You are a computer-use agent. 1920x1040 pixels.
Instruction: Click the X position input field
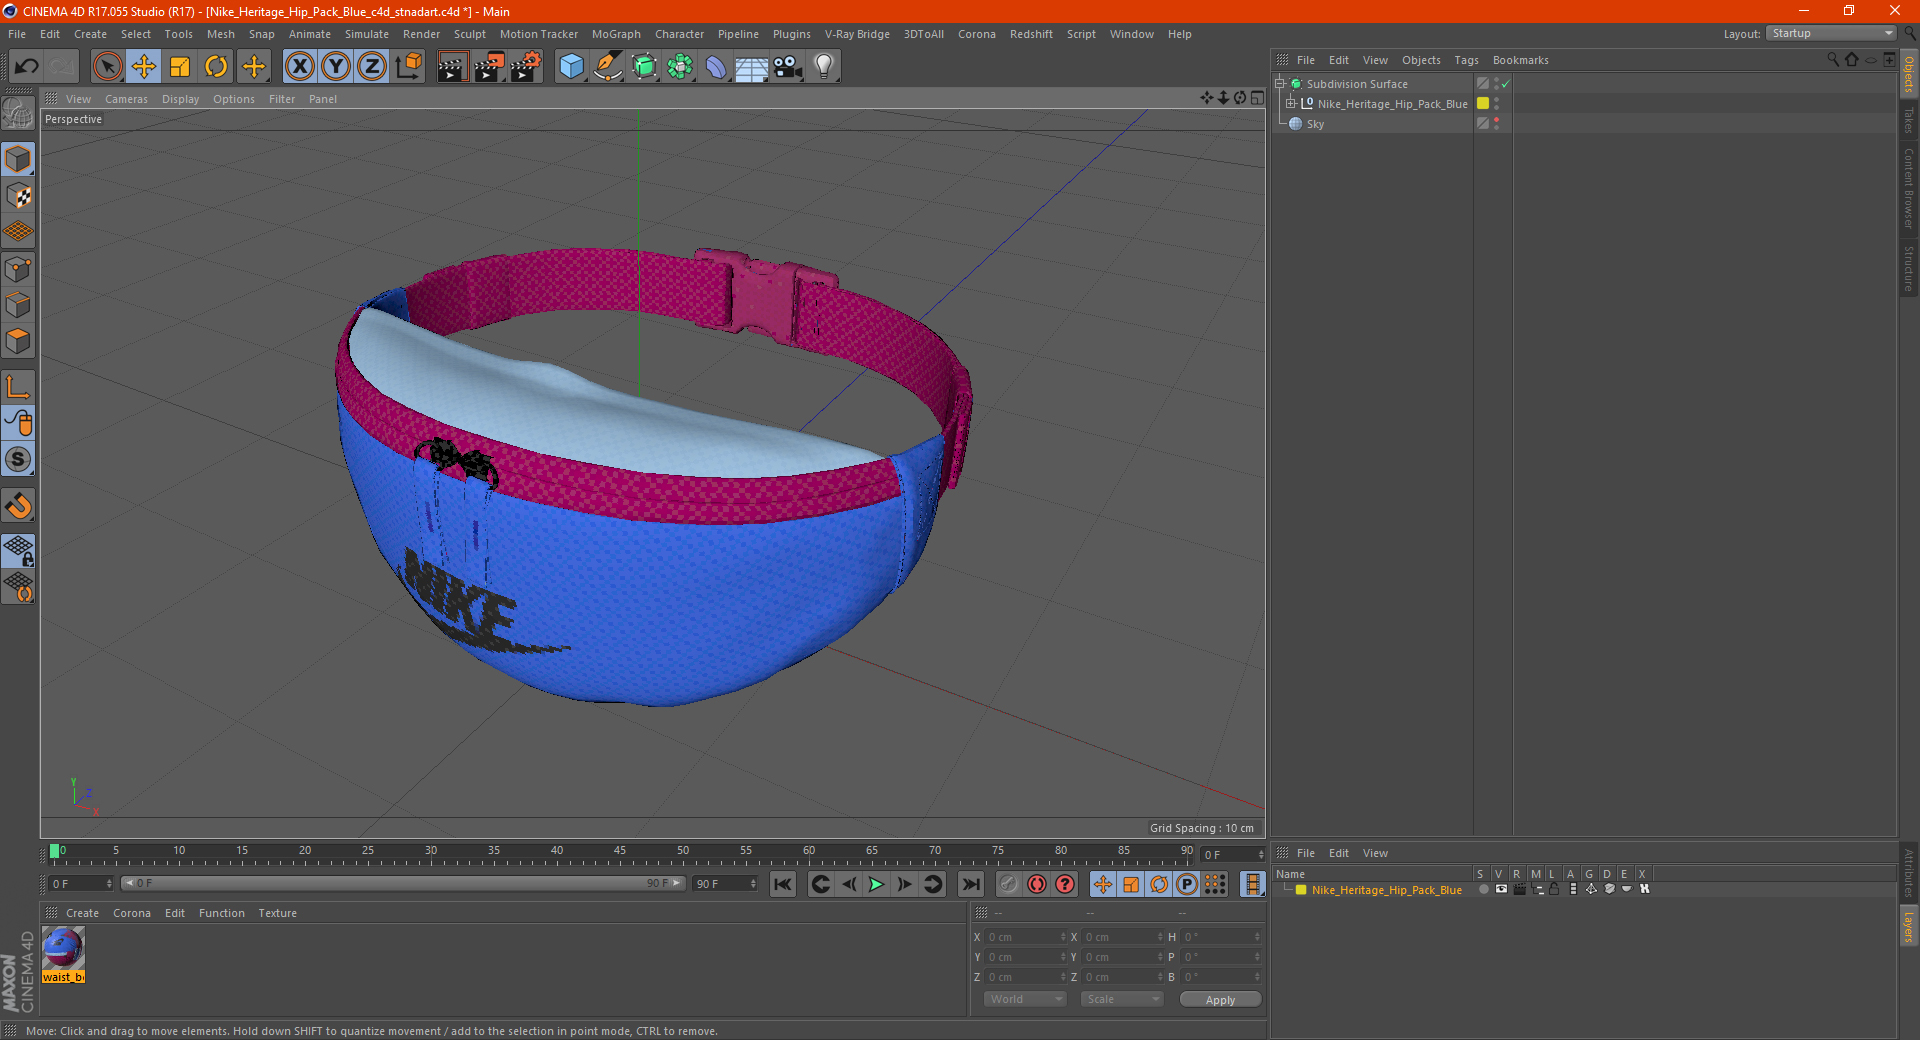coord(1025,937)
